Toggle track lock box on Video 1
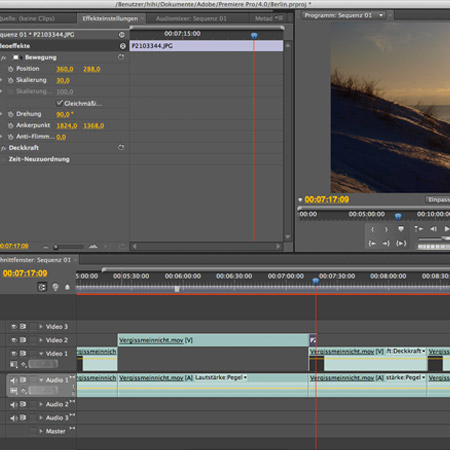 click(33, 353)
